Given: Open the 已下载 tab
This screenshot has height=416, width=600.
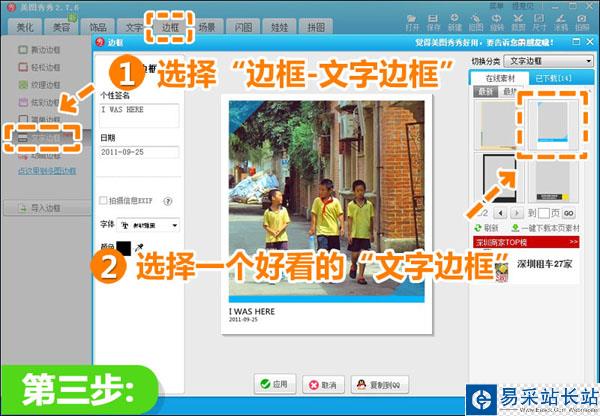Looking at the screenshot, I should click(x=553, y=78).
